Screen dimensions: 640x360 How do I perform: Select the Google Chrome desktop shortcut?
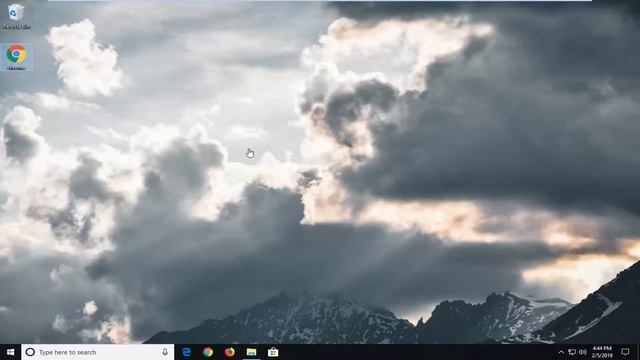tap(16, 57)
